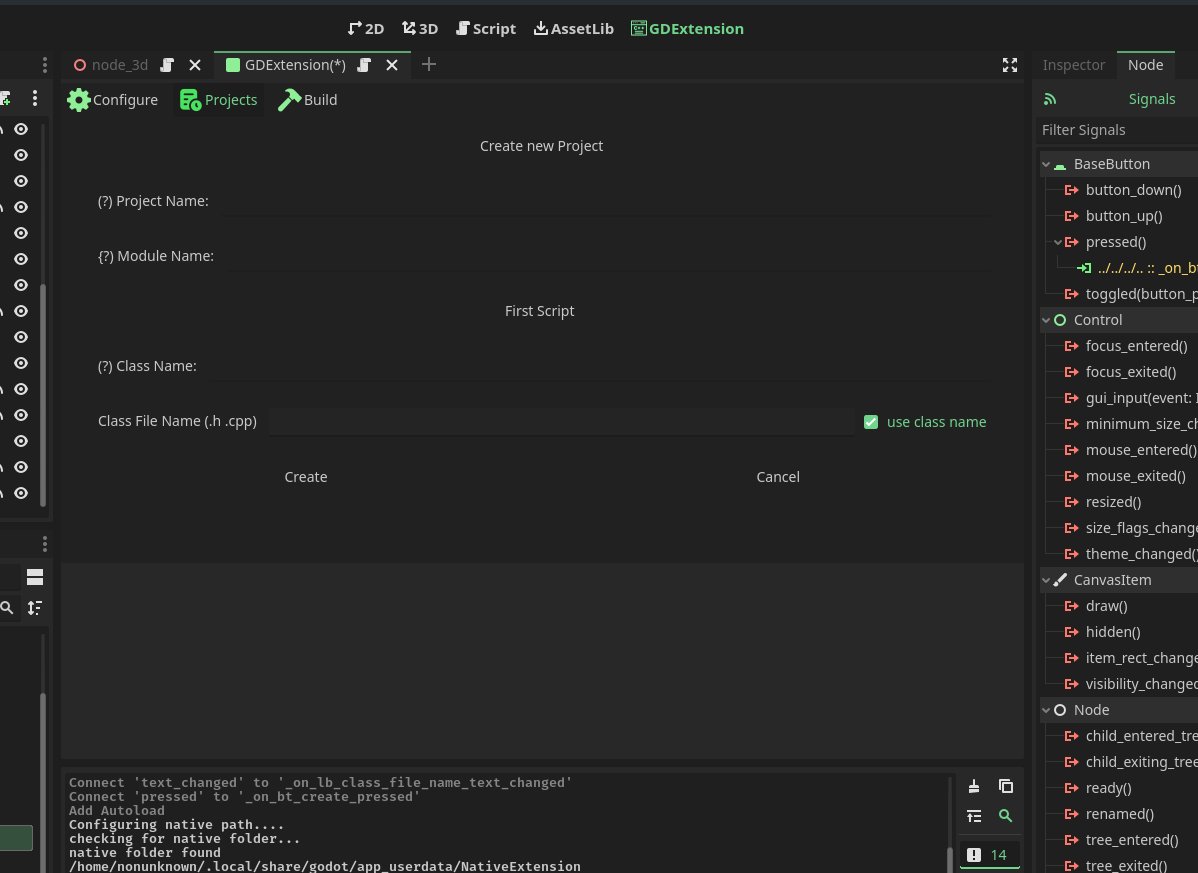Select the tree_entered() signal

(x=1132, y=839)
